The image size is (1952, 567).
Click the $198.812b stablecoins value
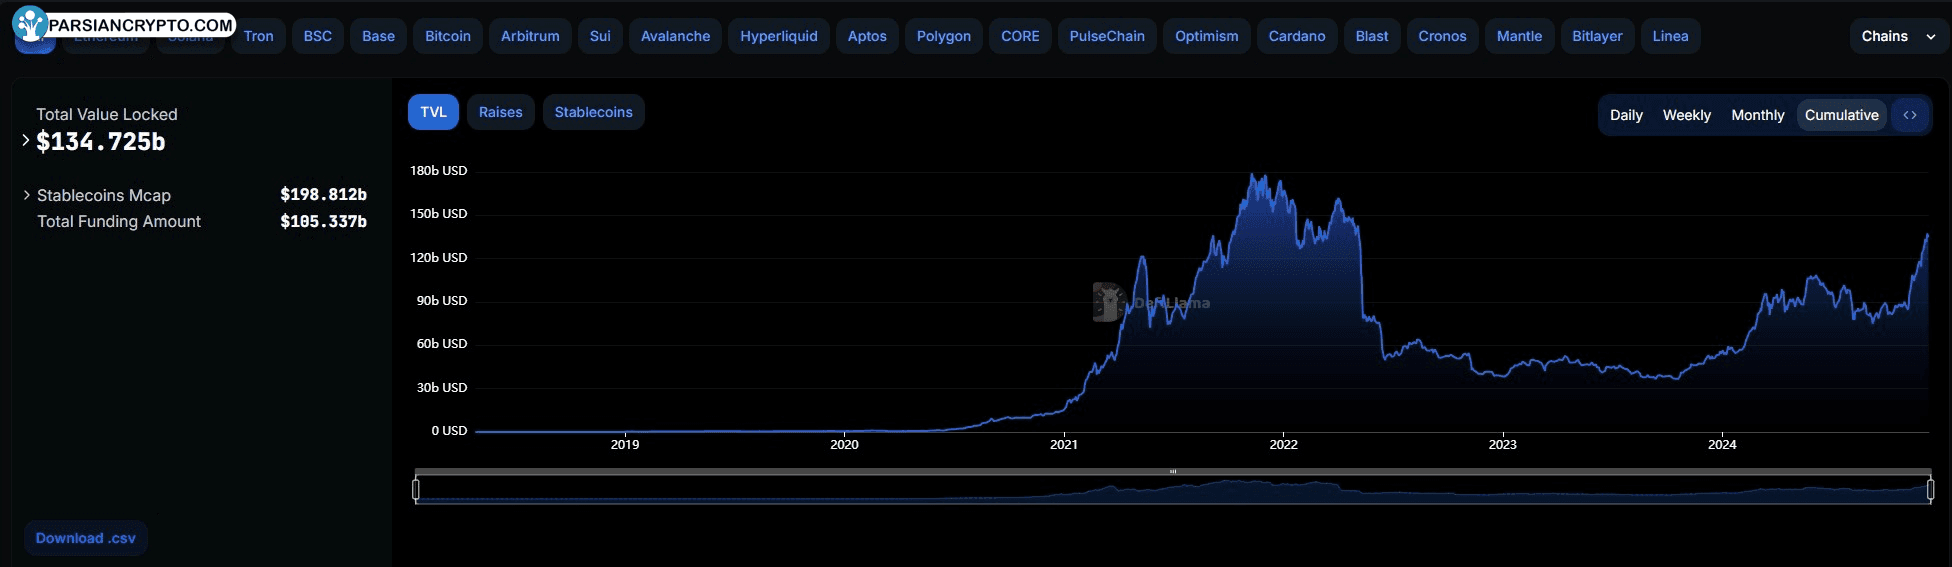click(x=323, y=194)
